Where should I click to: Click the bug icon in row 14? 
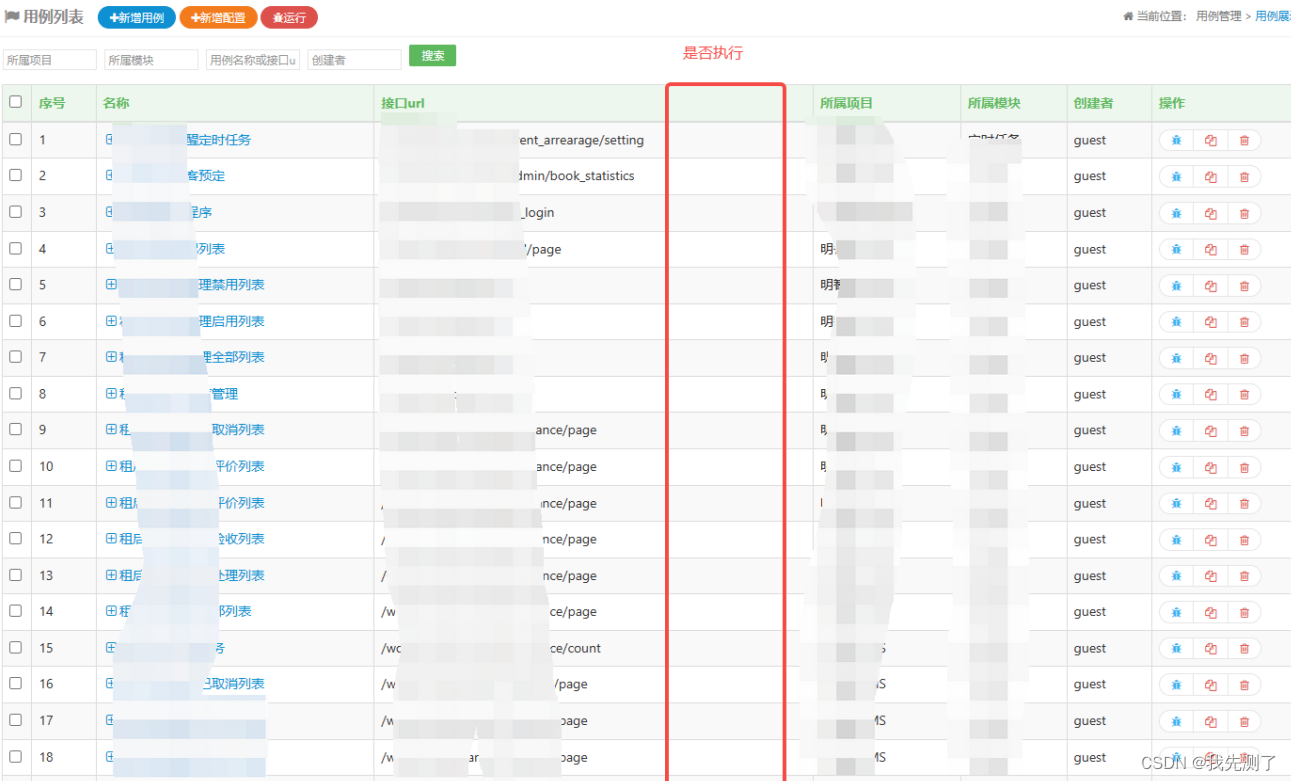(1176, 612)
